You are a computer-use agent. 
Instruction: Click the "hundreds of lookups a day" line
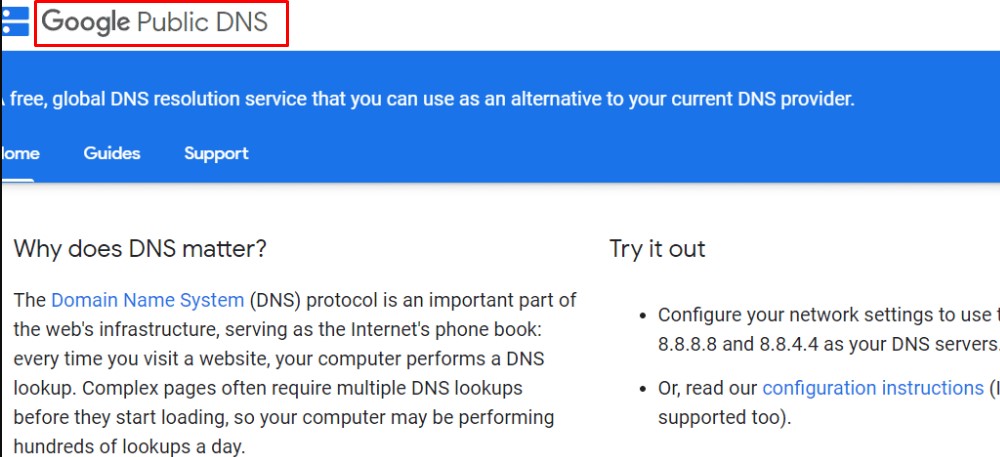(129, 446)
